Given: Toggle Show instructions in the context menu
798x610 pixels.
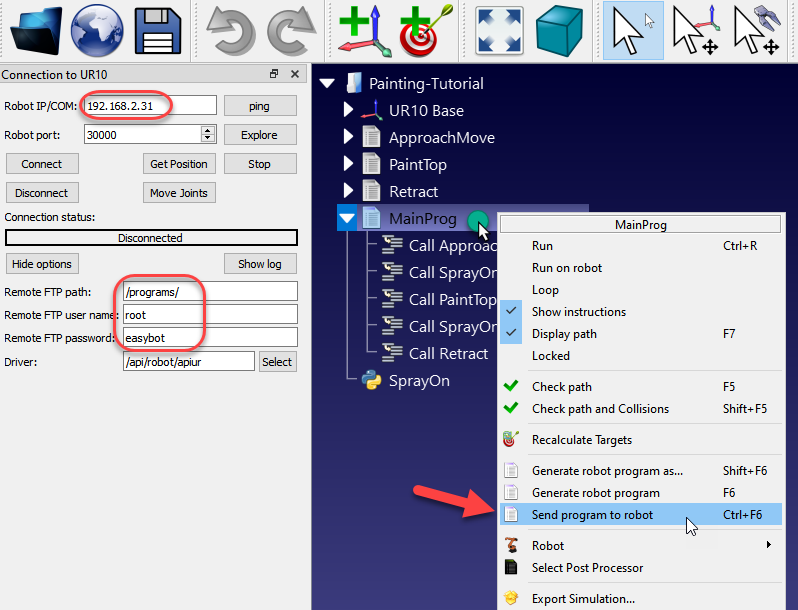Looking at the screenshot, I should coord(578,312).
